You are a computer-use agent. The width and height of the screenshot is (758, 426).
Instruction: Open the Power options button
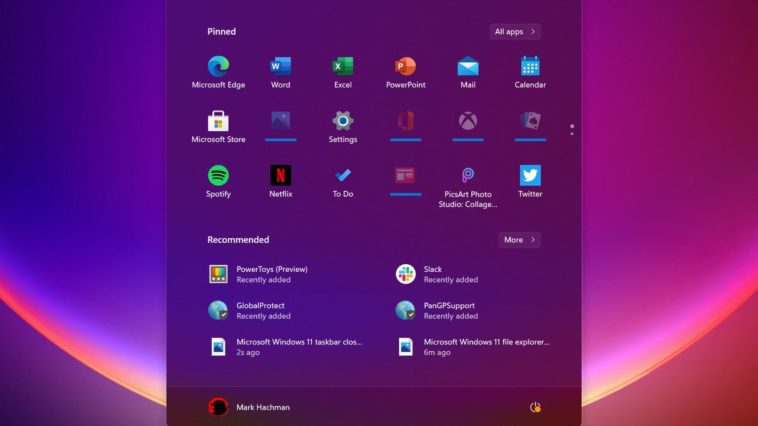(x=535, y=408)
